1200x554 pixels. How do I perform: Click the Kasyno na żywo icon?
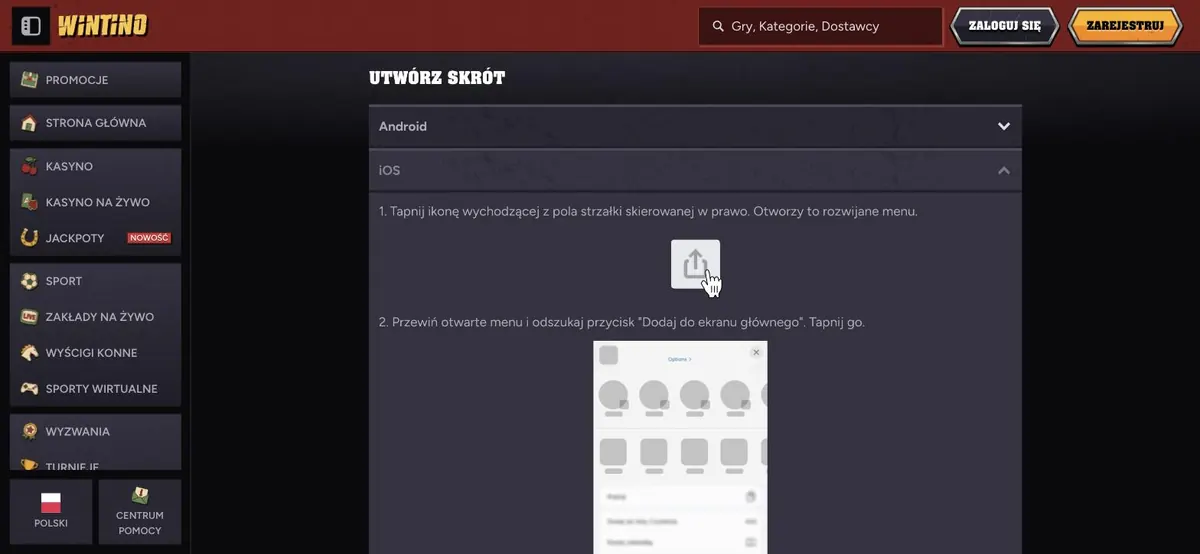click(x=29, y=202)
